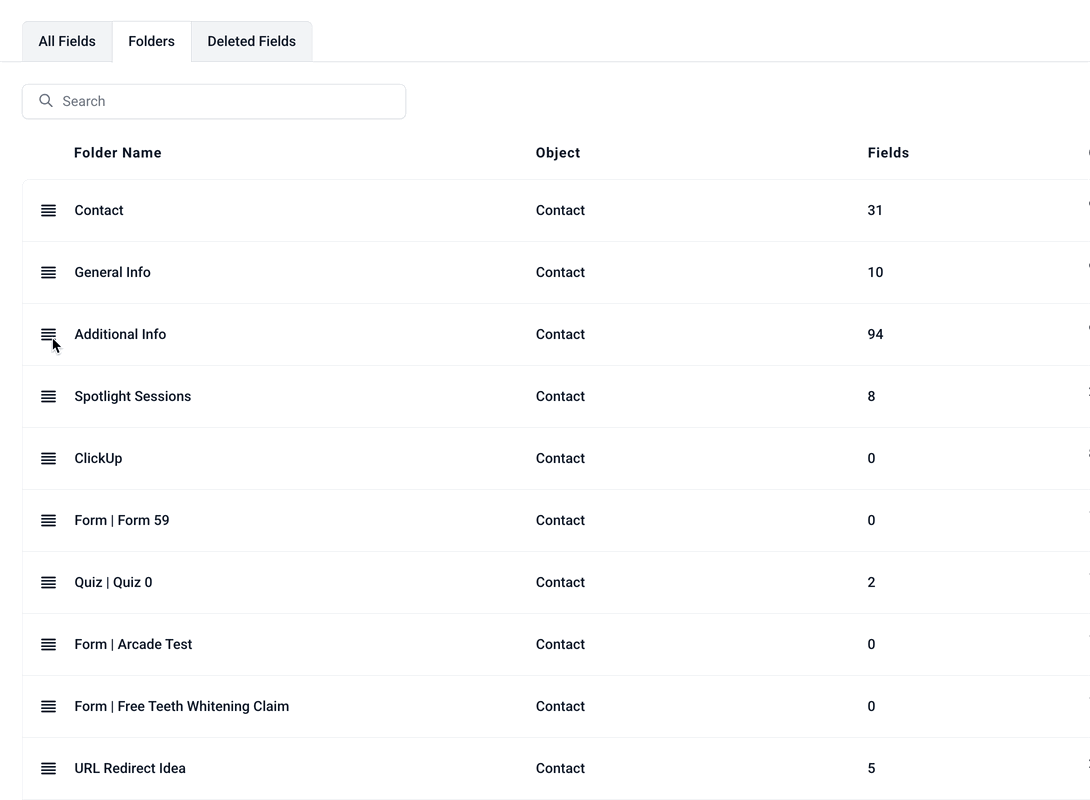Click drag handle beside Additional Info

tap(48, 334)
